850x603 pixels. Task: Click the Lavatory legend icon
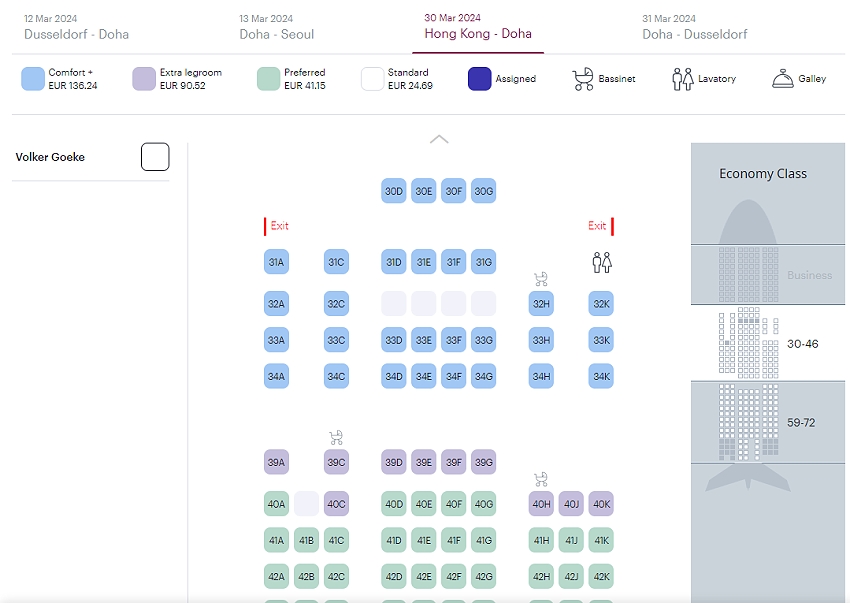682,79
